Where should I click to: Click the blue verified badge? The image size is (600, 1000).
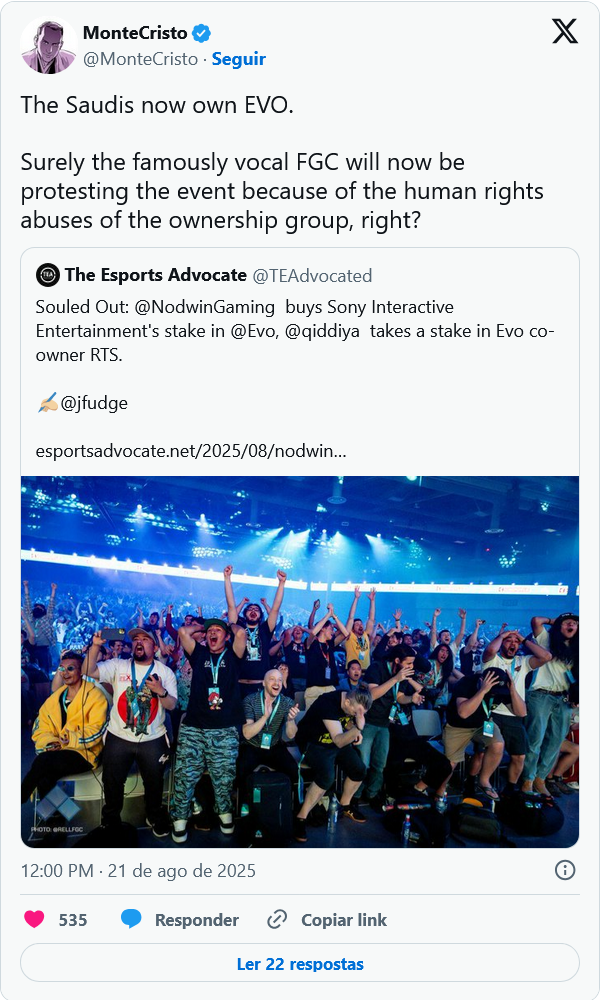pyautogui.click(x=203, y=33)
